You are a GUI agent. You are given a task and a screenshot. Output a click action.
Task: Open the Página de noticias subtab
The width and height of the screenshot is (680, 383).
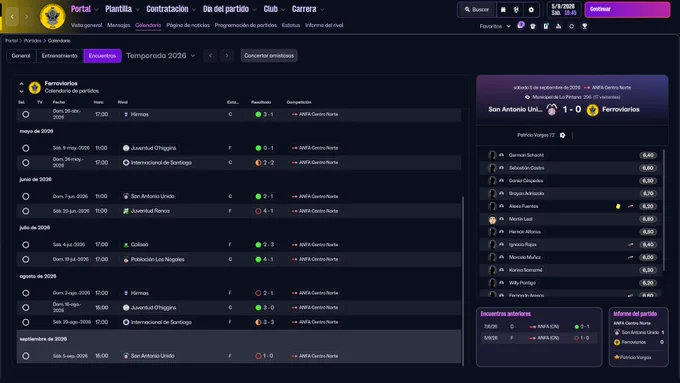[188, 25]
